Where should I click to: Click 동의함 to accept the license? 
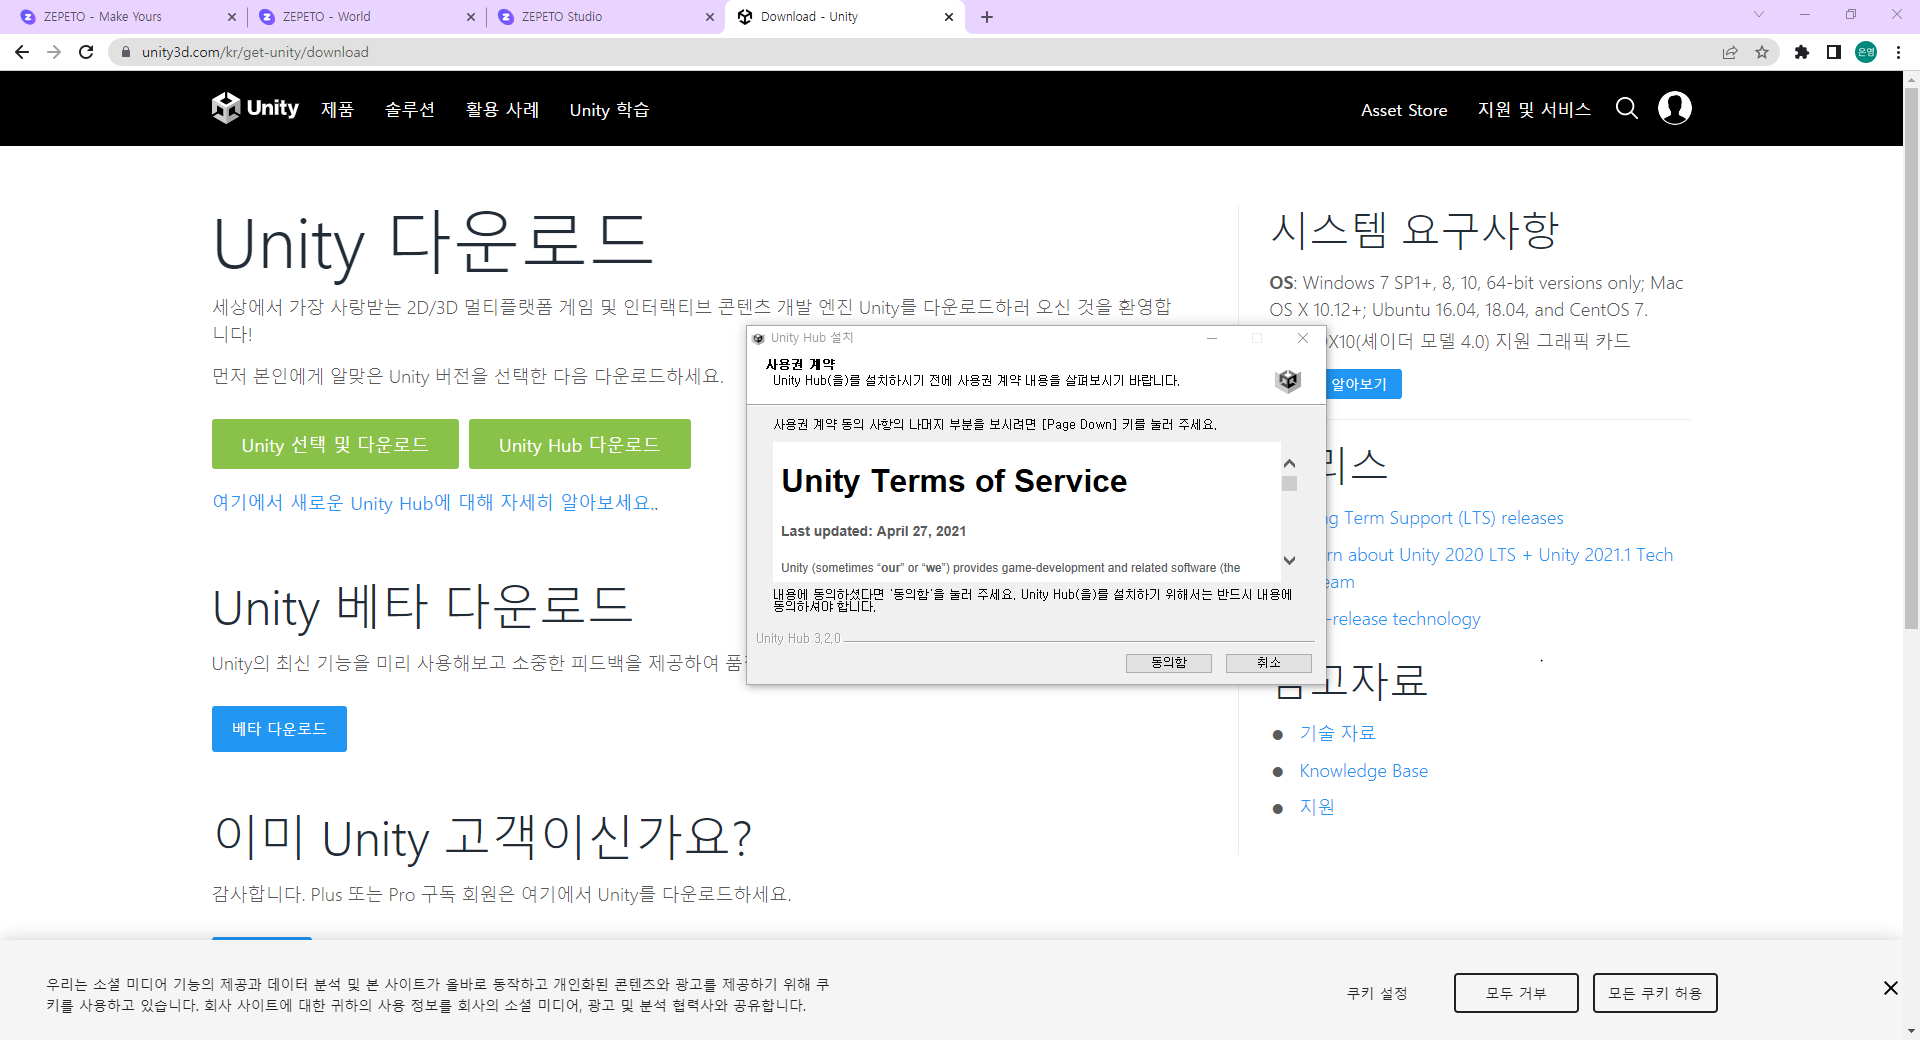coord(1168,663)
